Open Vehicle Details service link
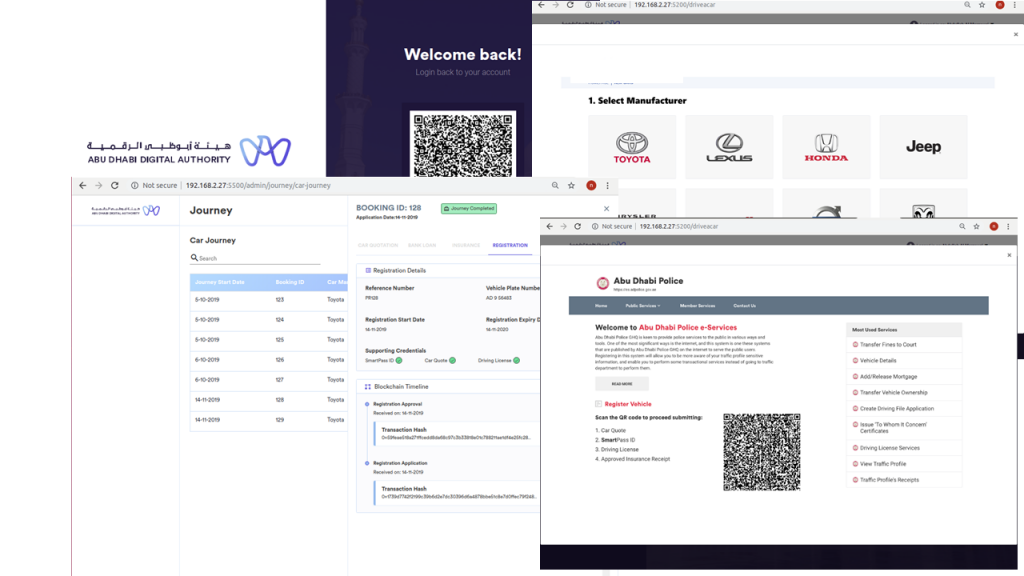The height and width of the screenshot is (576, 1024). (878, 360)
